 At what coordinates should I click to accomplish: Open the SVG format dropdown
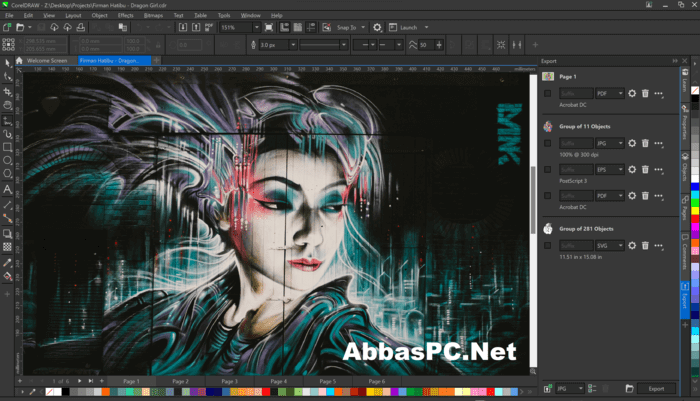click(610, 246)
